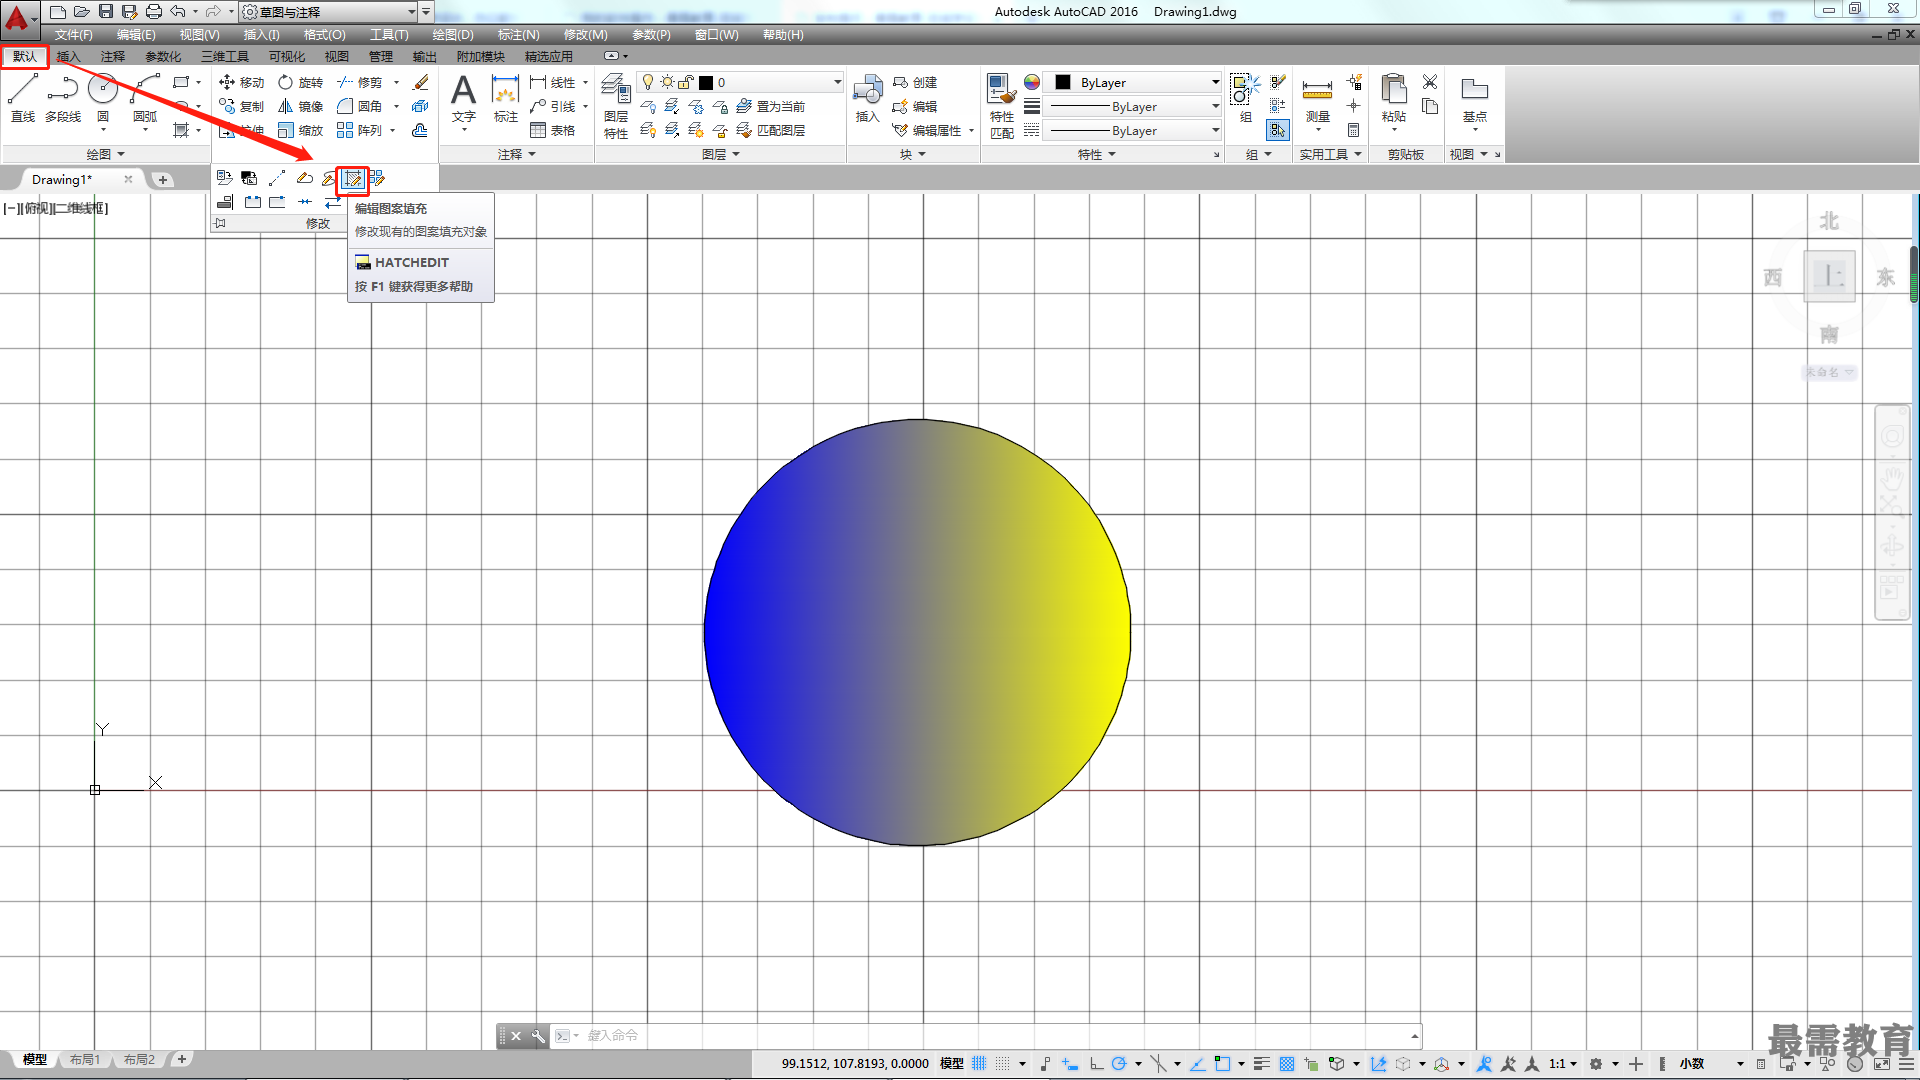Click the Rotate (旋转) tool
Viewport: 1920px width, 1080px height.
(300, 82)
